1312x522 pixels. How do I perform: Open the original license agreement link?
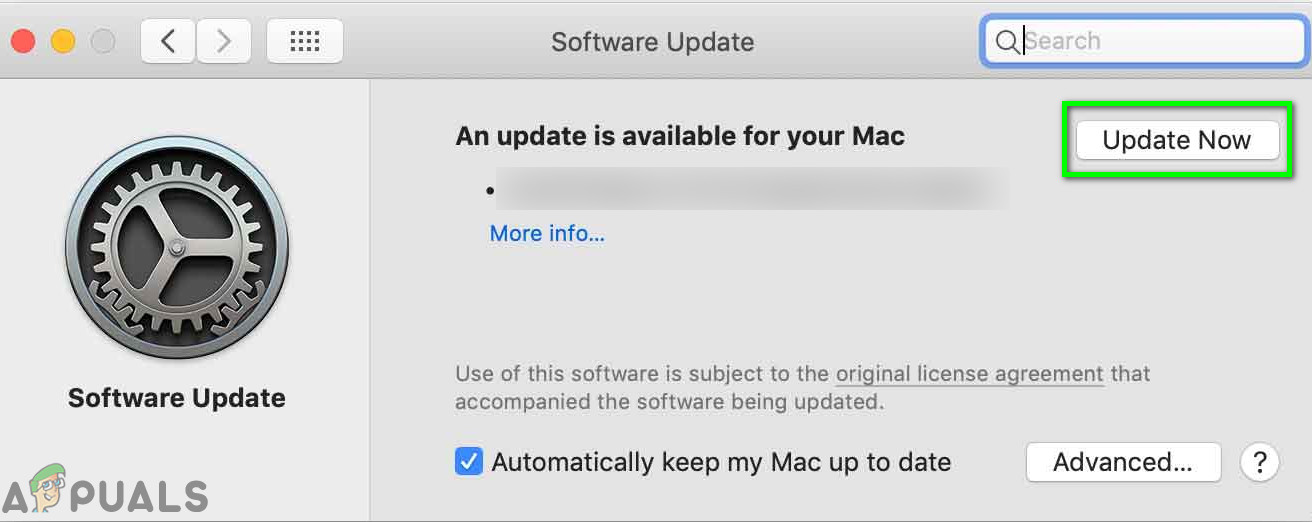tap(969, 374)
